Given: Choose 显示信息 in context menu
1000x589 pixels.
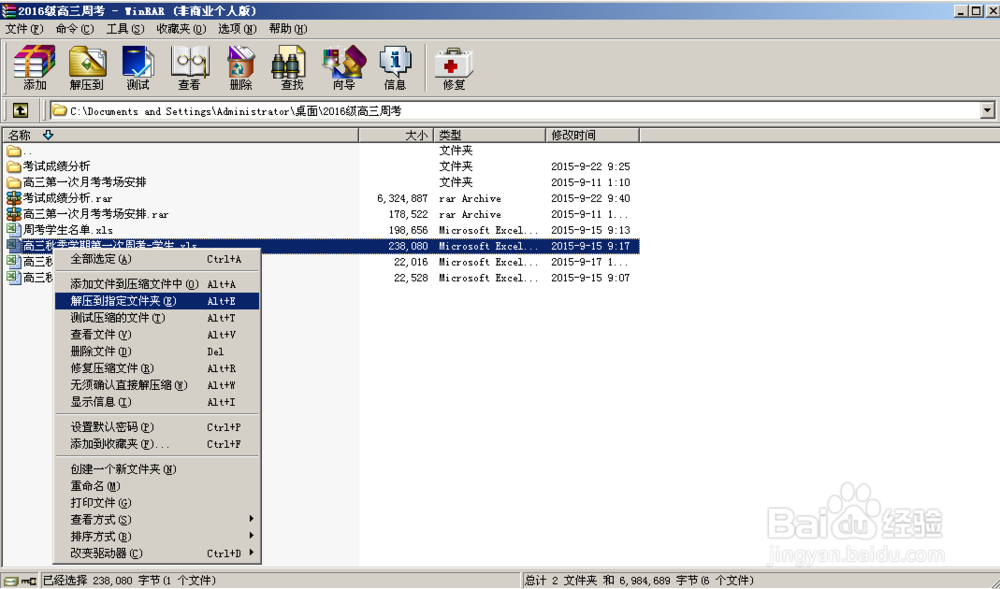Looking at the screenshot, I should pyautogui.click(x=157, y=402).
